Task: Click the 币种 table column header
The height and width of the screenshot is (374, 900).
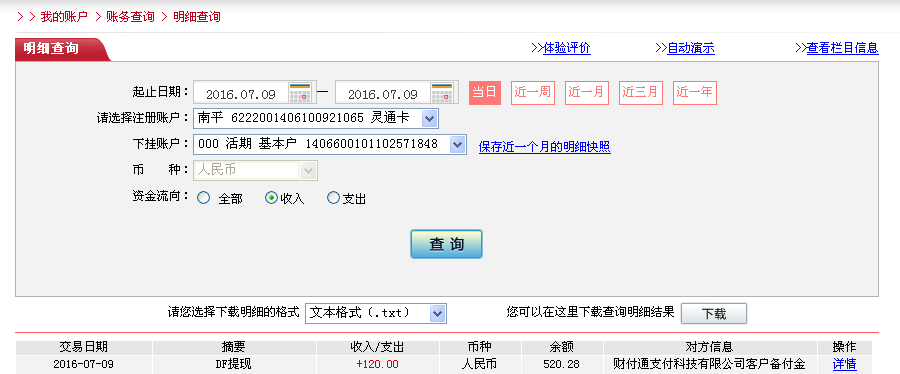Action: [x=480, y=347]
